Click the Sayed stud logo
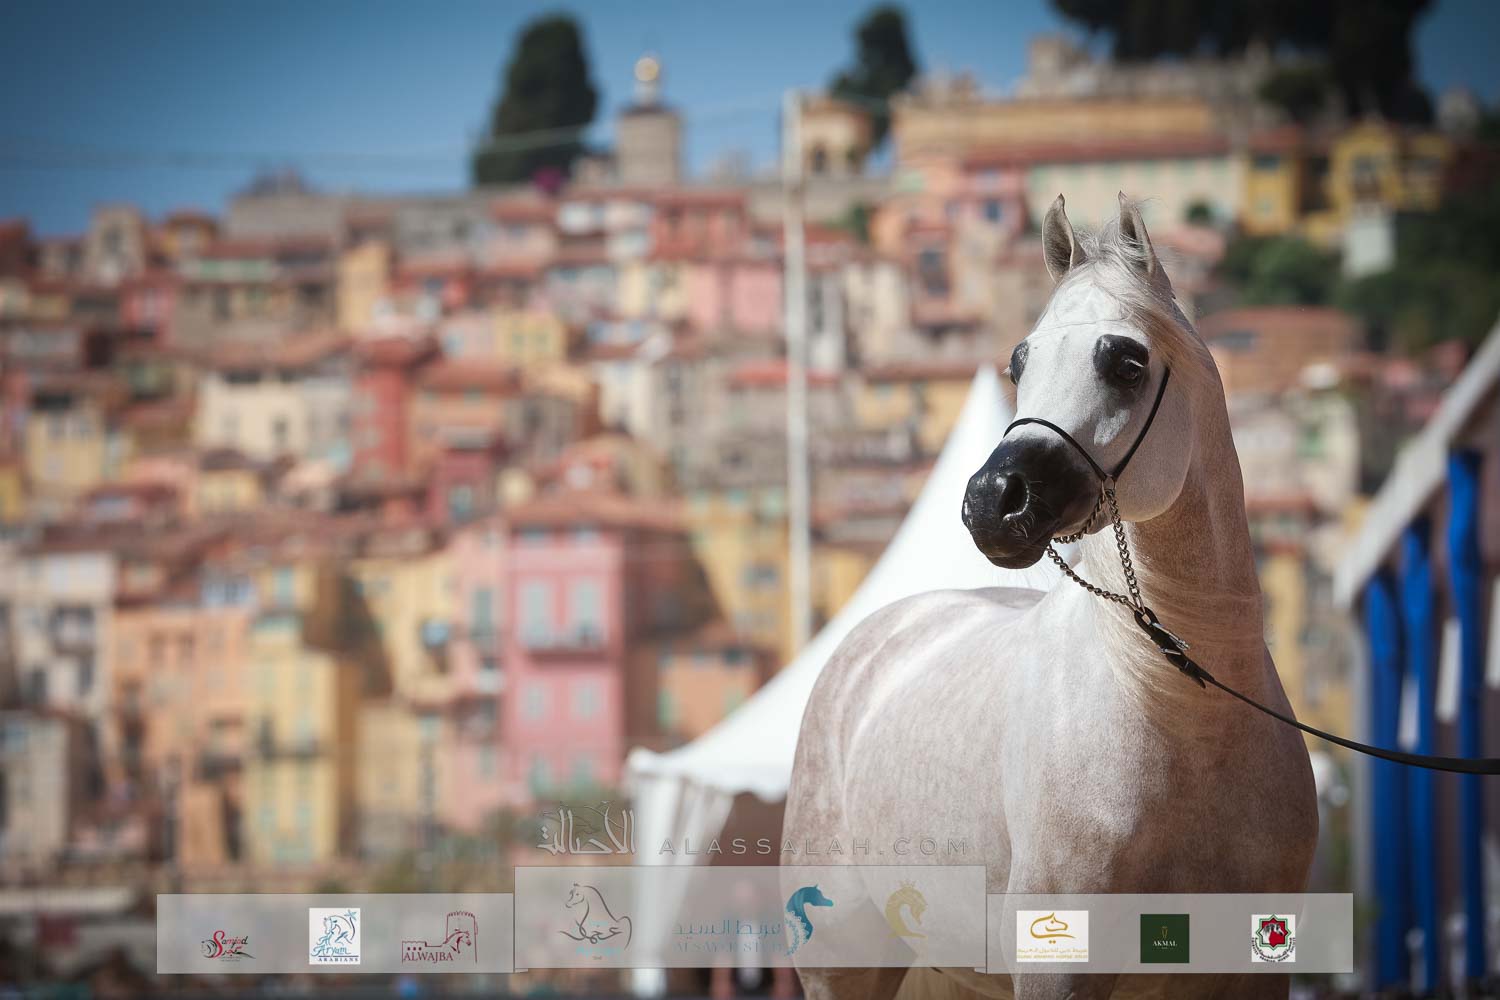This screenshot has height=1000, width=1500. (x=225, y=942)
